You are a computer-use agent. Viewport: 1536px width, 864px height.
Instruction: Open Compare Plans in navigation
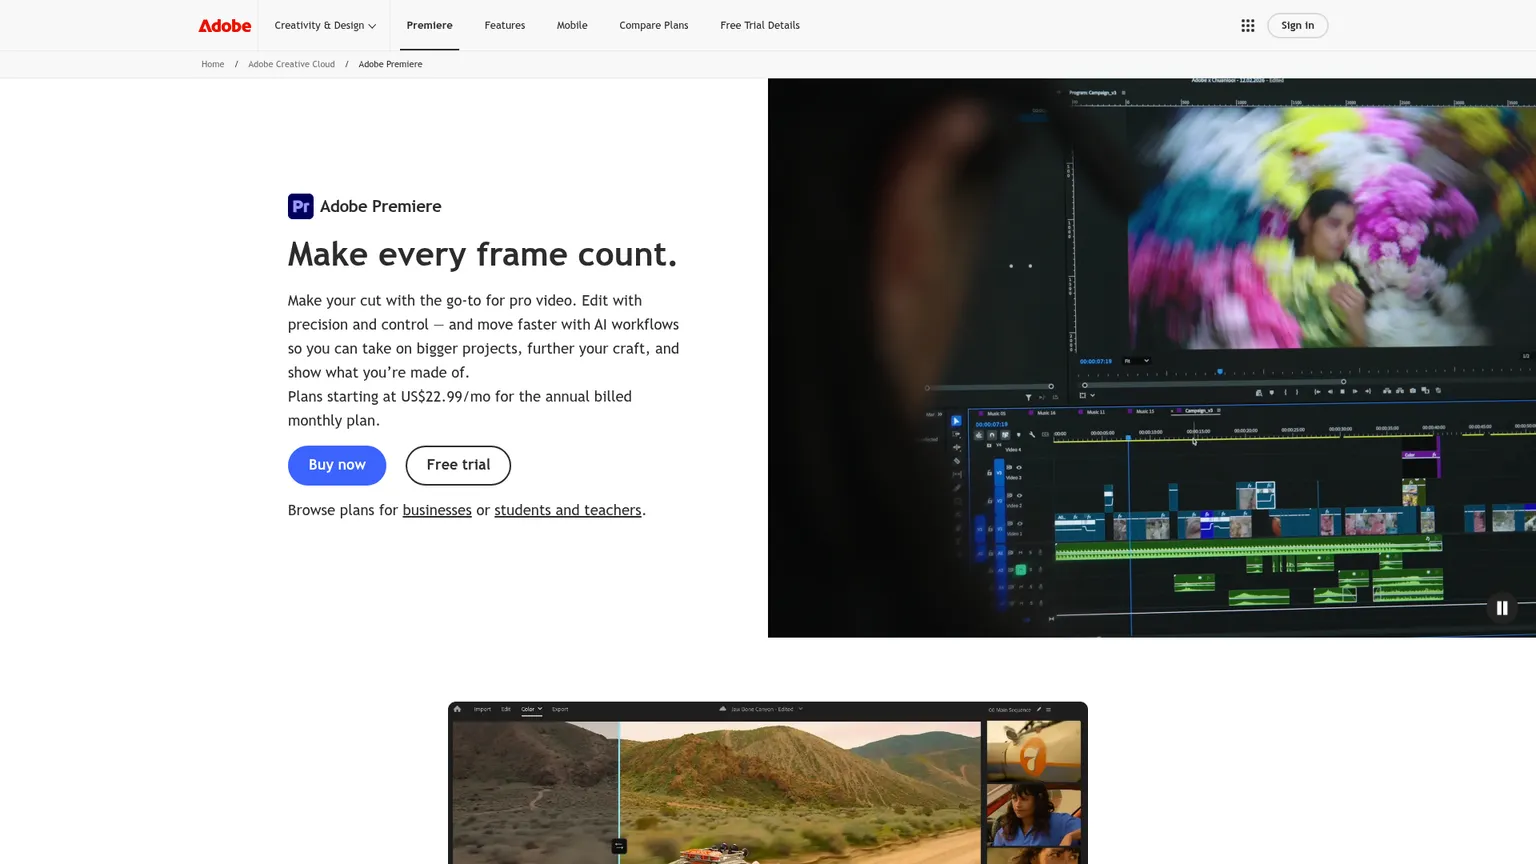click(653, 26)
